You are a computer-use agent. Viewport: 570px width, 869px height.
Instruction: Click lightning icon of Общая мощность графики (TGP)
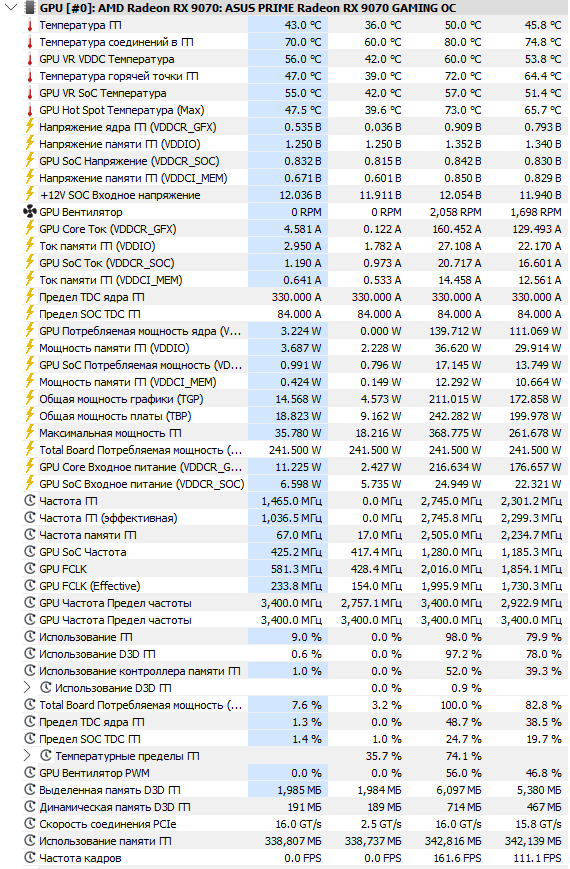(x=30, y=398)
